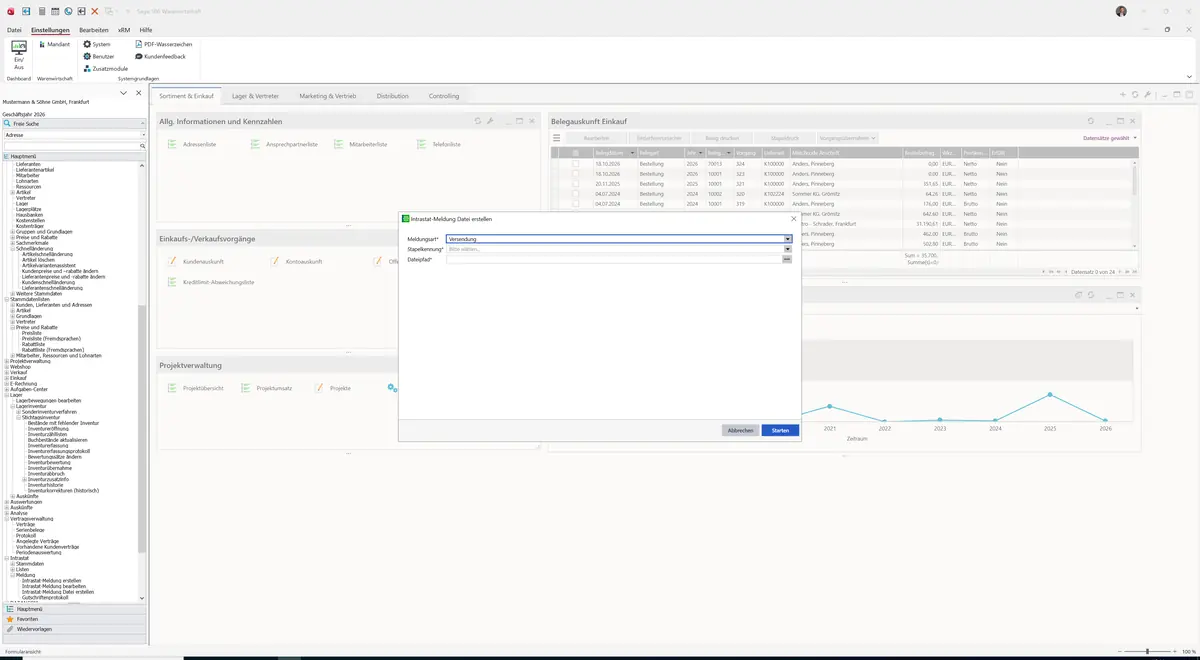Expand the Weitere Stammdaten tree node

pyautogui.click(x=13, y=293)
